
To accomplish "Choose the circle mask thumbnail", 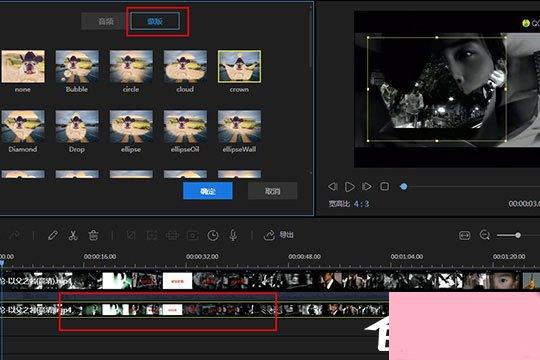I will click(x=131, y=66).
